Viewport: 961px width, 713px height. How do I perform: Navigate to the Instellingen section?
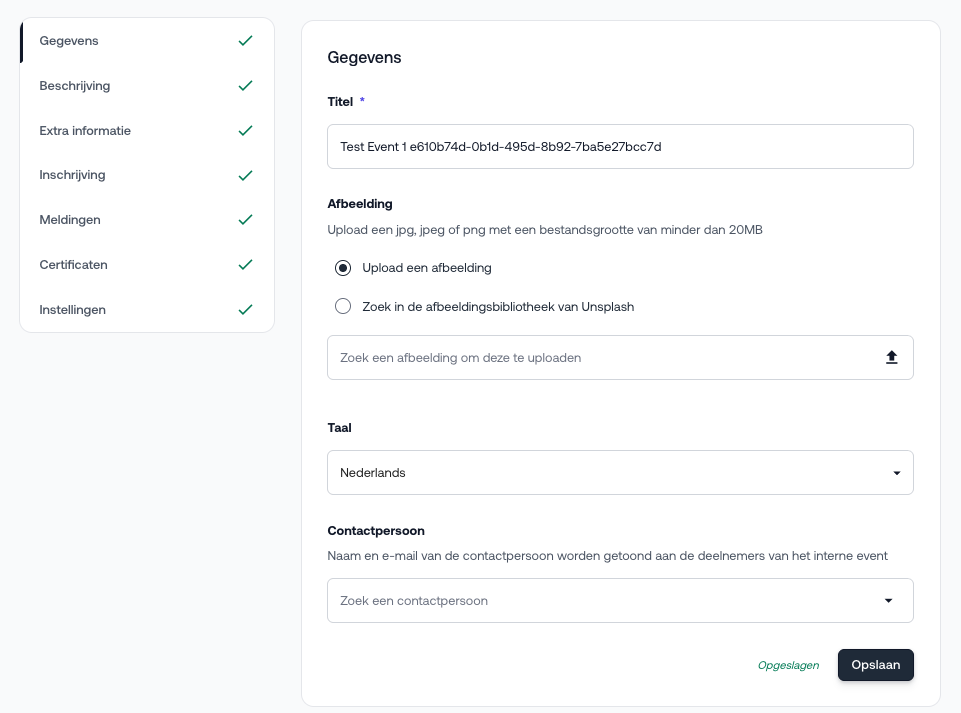point(72,310)
